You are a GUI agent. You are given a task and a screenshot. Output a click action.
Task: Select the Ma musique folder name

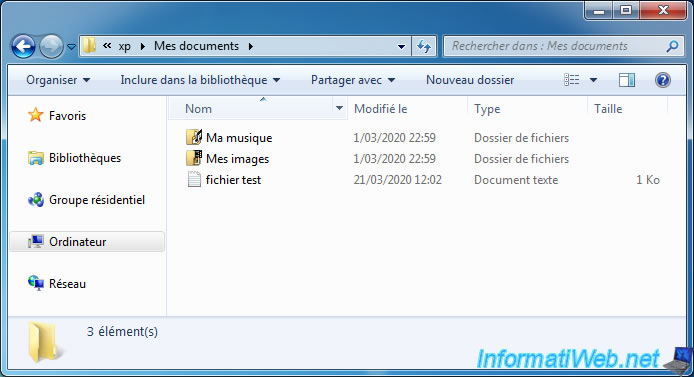[x=239, y=138]
